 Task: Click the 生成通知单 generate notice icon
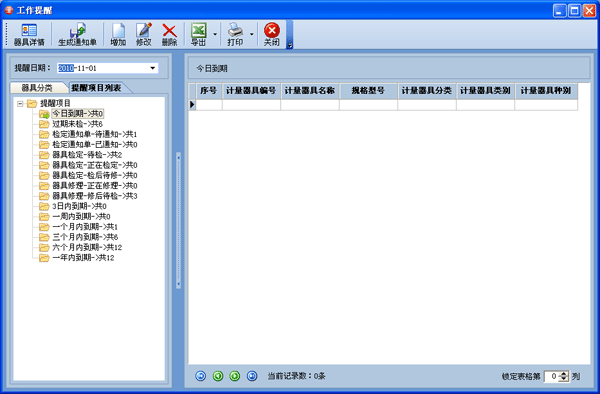[77, 34]
